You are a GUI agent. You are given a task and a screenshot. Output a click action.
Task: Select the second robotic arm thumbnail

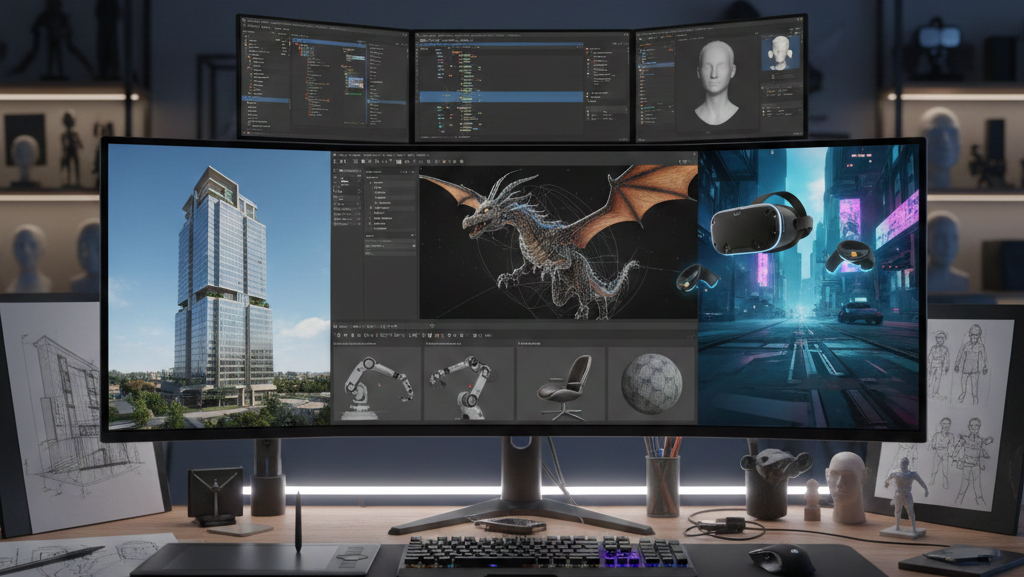[x=469, y=384]
